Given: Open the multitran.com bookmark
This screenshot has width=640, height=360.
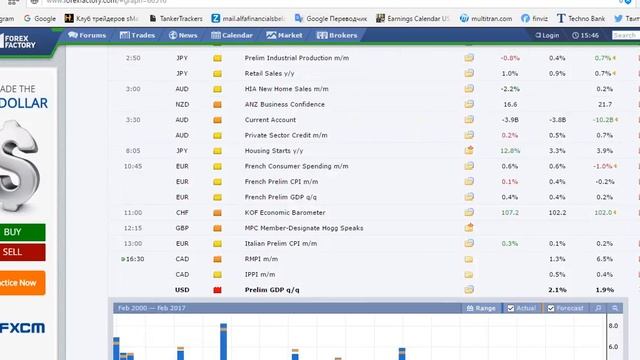Looking at the screenshot, I should pyautogui.click(x=486, y=18).
